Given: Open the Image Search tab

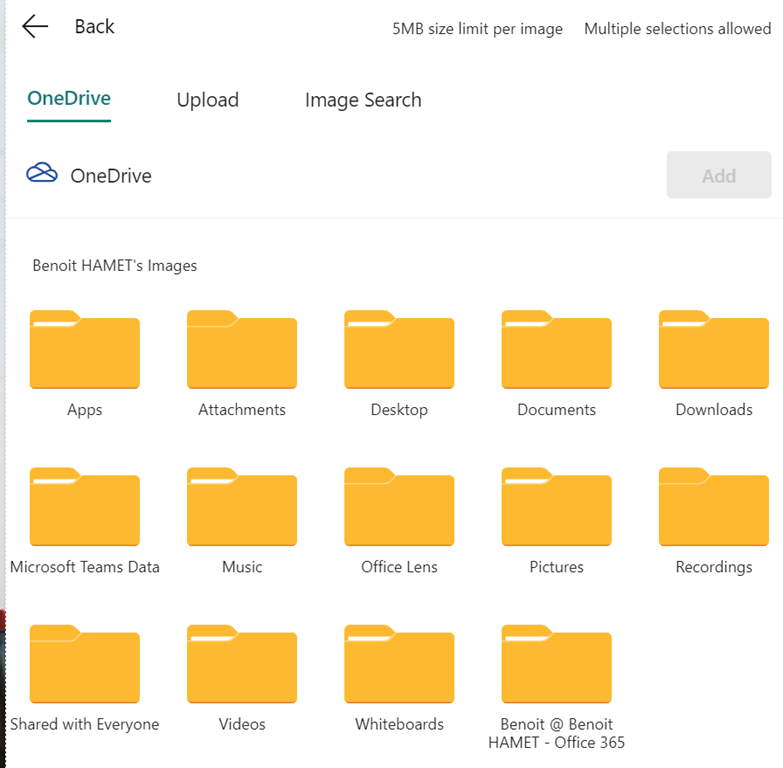Looking at the screenshot, I should [363, 100].
